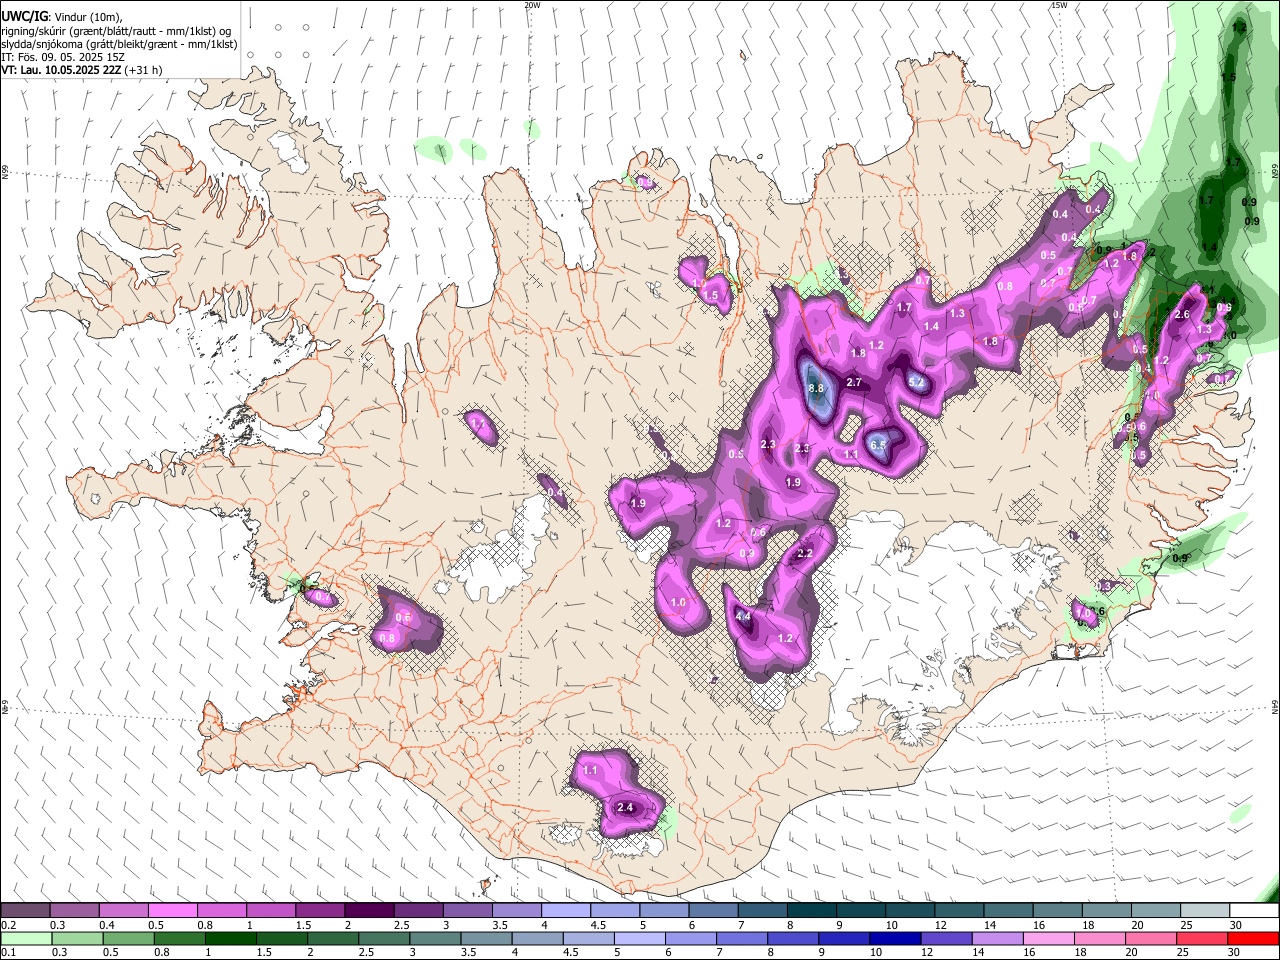Click the 2.2 snowfall value on the map
This screenshot has height=960, width=1280.
pyautogui.click(x=805, y=553)
